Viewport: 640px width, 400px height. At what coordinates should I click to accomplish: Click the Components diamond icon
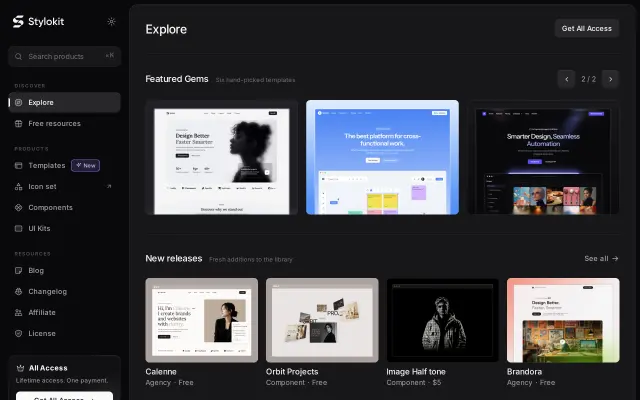point(18,207)
